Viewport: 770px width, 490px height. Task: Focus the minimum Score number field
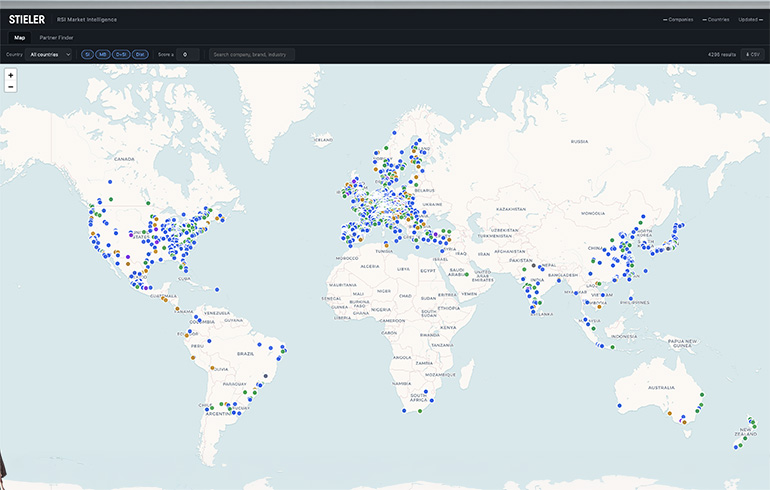coord(188,54)
